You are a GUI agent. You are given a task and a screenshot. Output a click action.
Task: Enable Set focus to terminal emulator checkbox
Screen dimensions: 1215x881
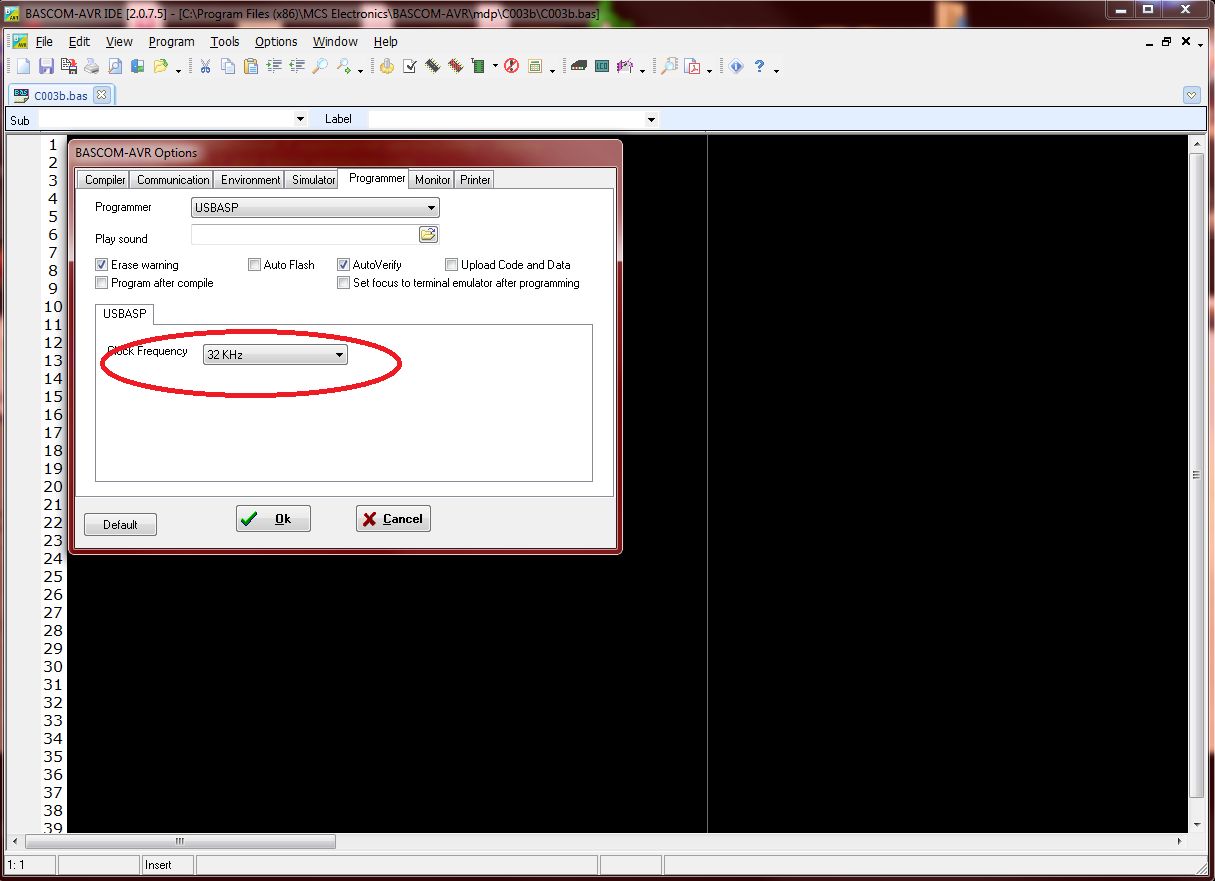344,283
